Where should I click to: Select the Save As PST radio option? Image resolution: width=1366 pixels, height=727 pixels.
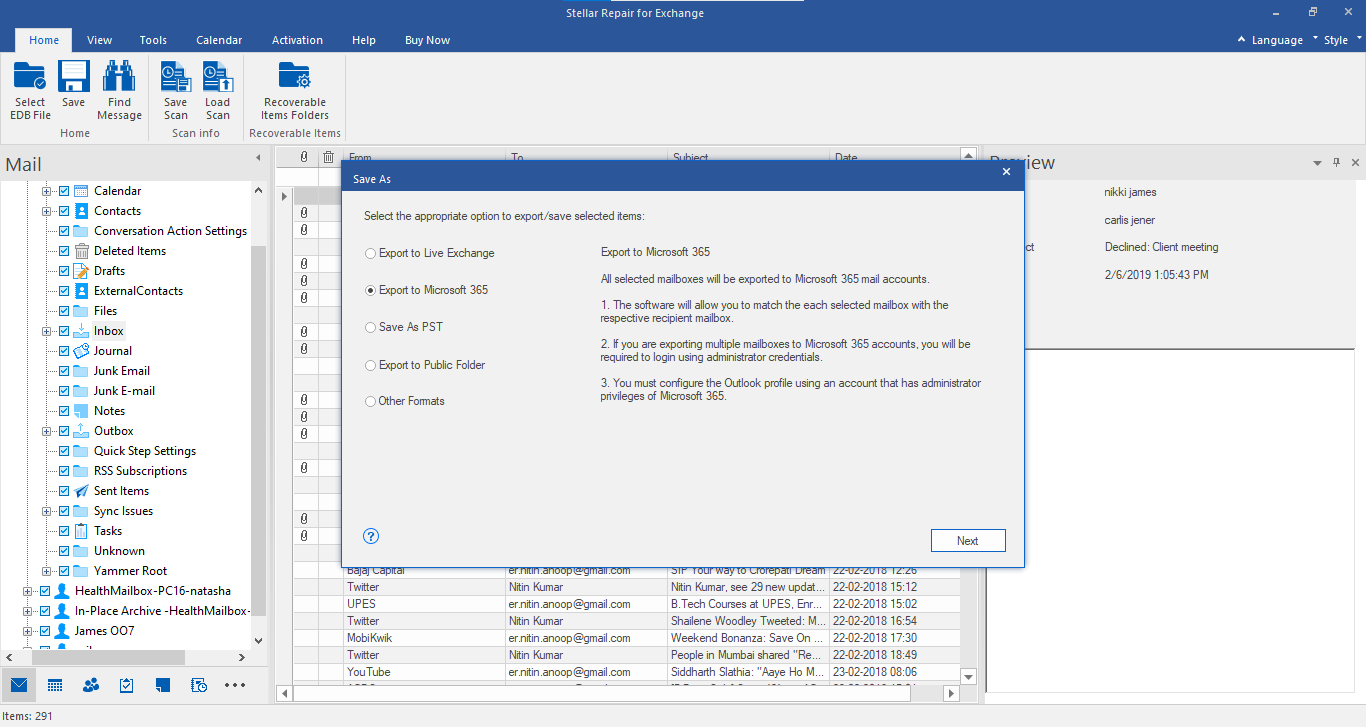371,327
